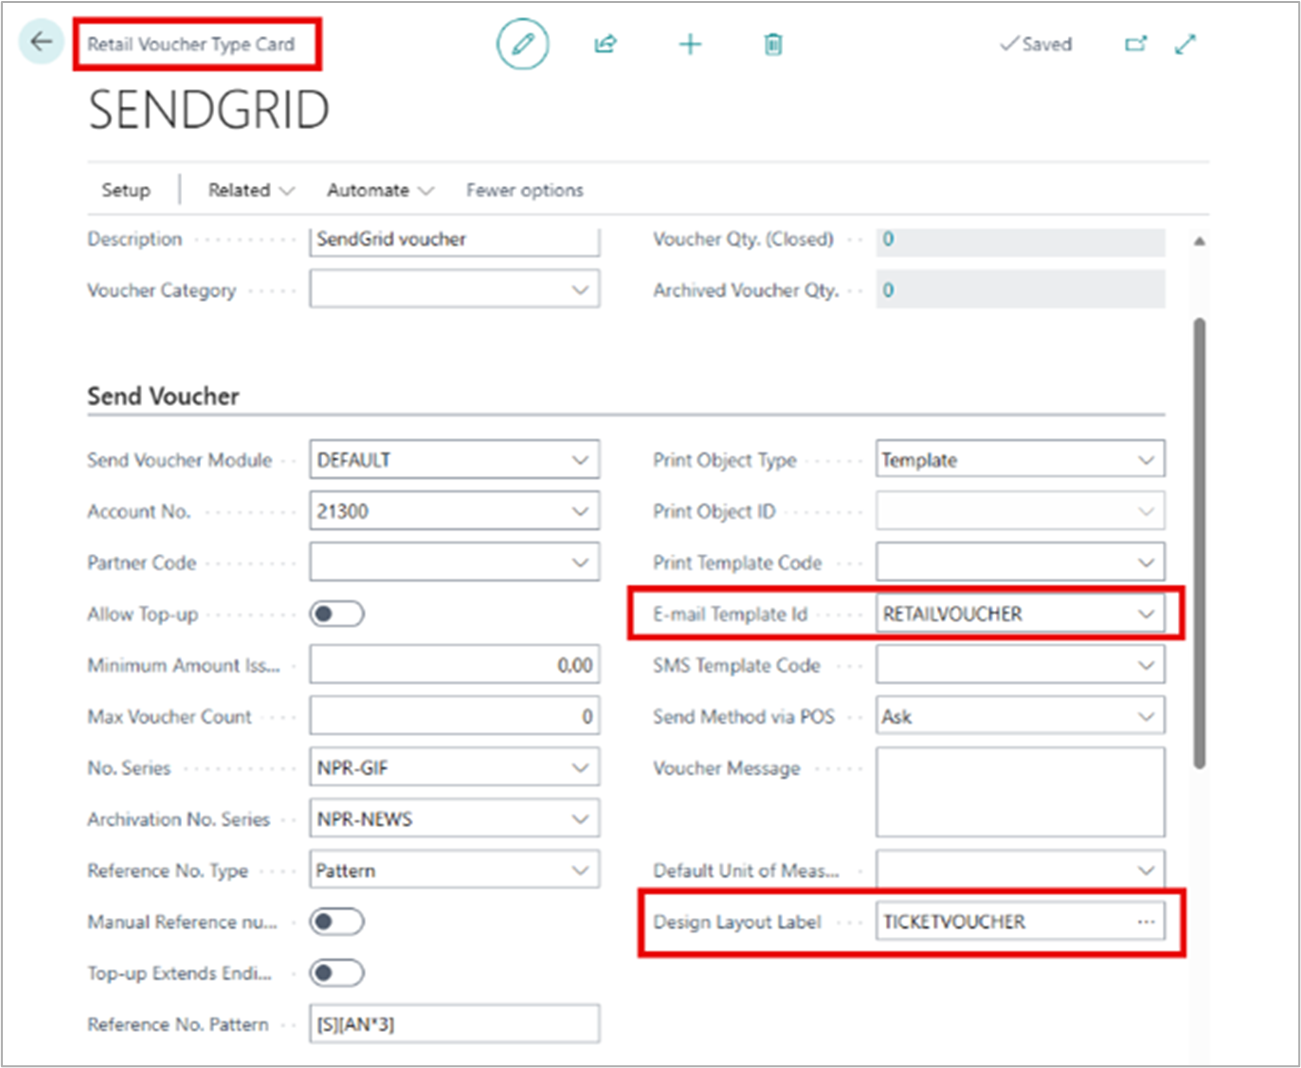Click the Design Layout Label ellipsis

(x=1146, y=922)
